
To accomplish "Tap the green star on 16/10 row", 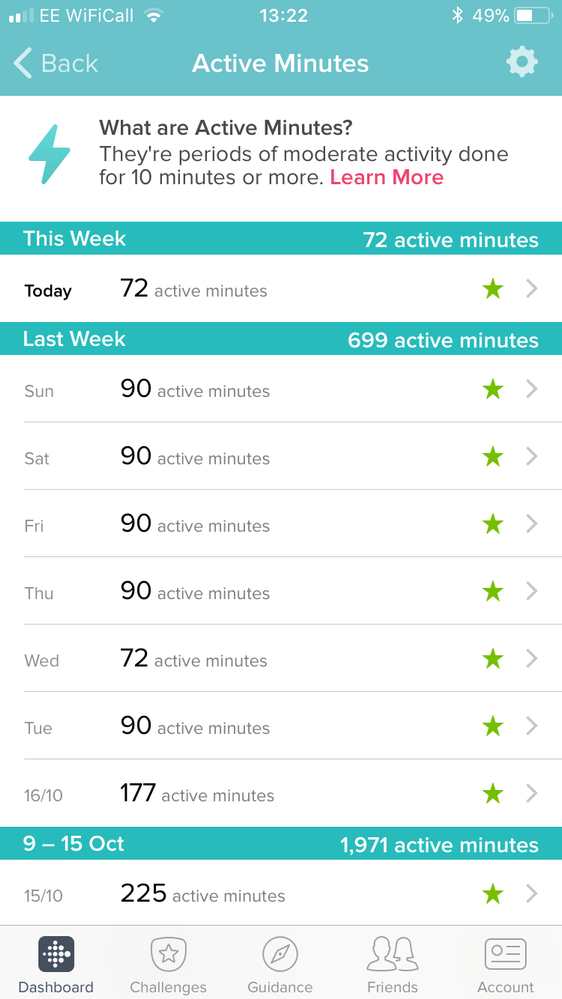I will (493, 793).
